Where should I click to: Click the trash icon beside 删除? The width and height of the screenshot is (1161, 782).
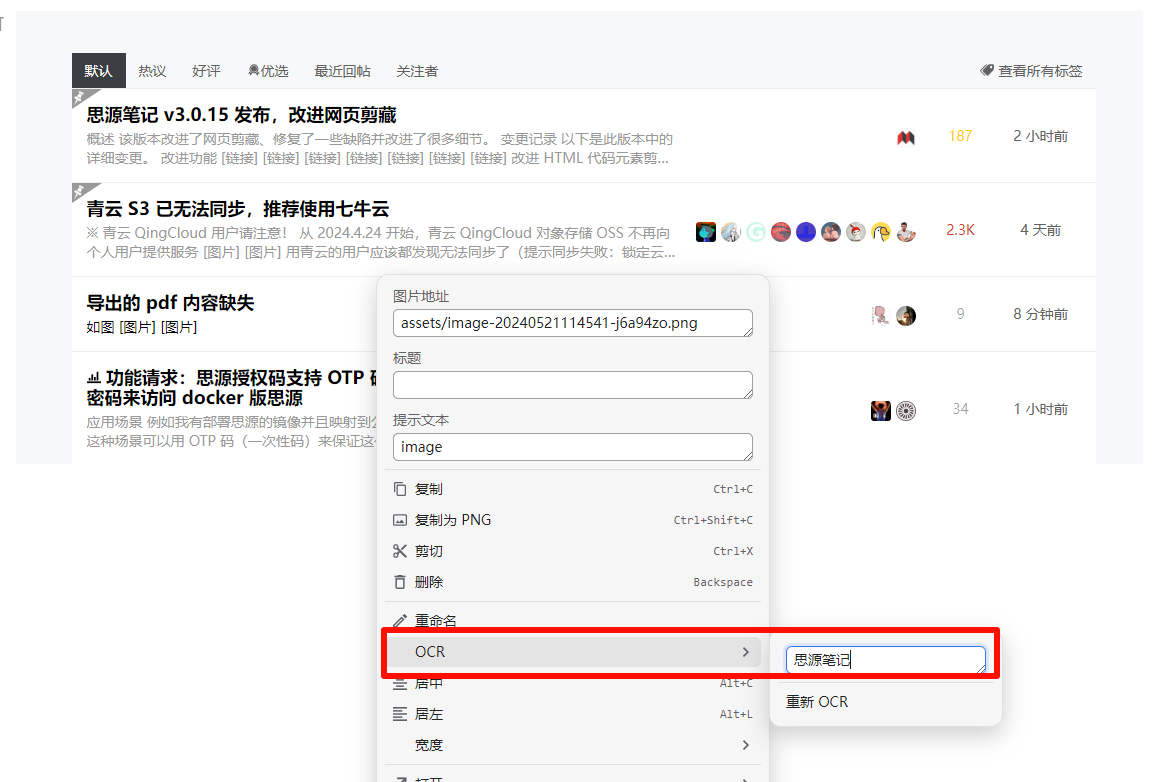(x=400, y=582)
